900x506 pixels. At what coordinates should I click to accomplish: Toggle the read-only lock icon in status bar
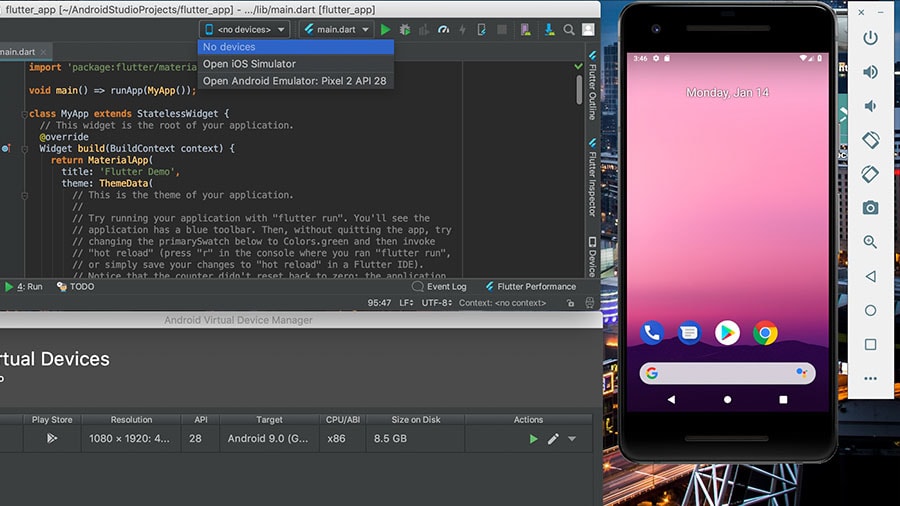[x=570, y=303]
